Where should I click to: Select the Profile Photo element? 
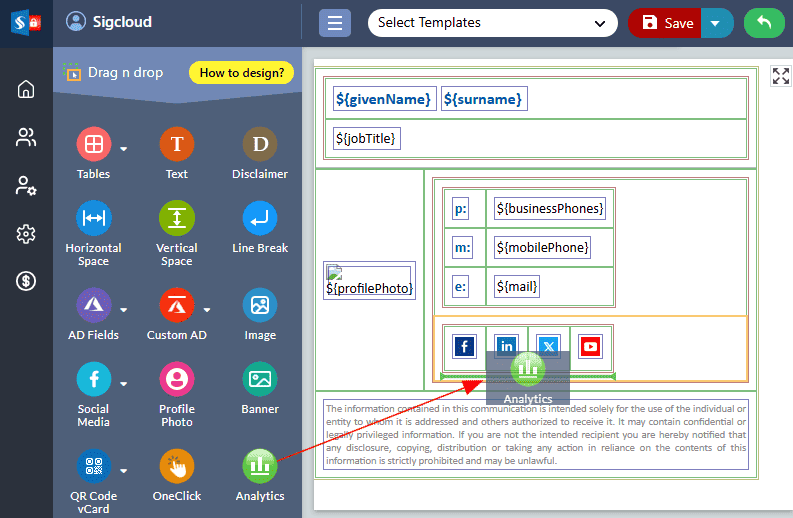click(x=176, y=380)
